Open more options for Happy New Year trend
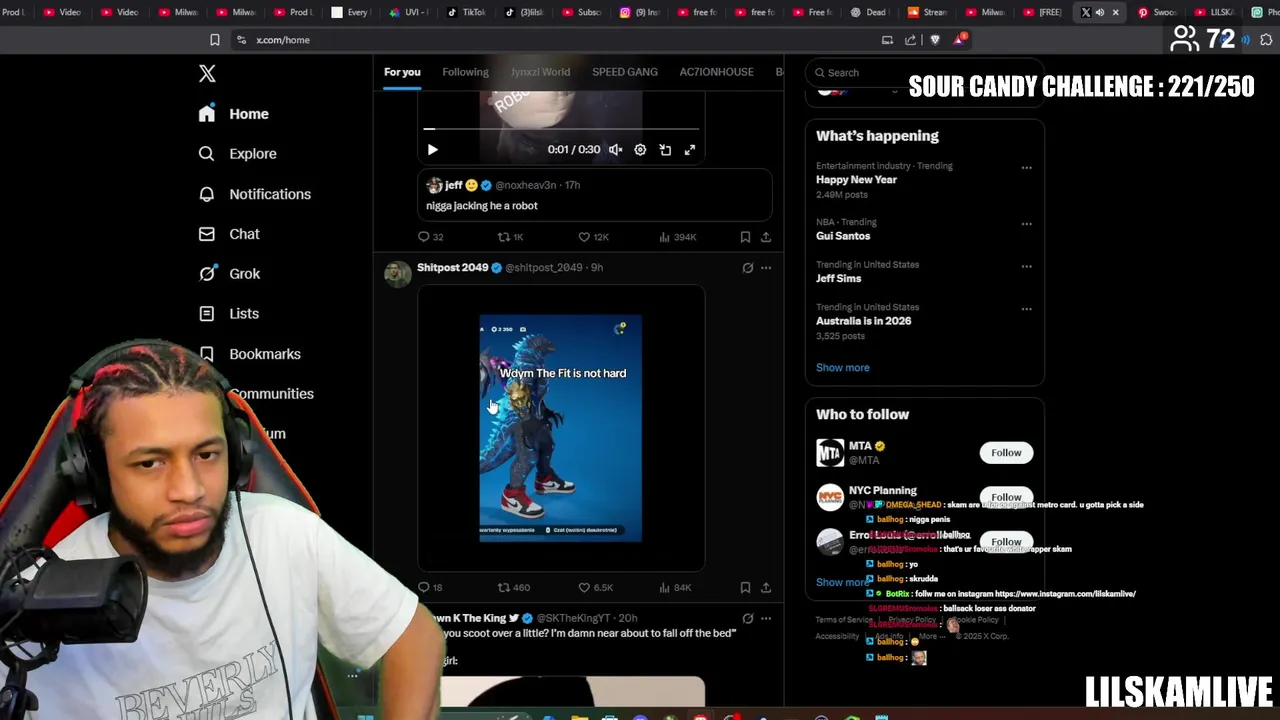The image size is (1280, 720). click(1026, 168)
